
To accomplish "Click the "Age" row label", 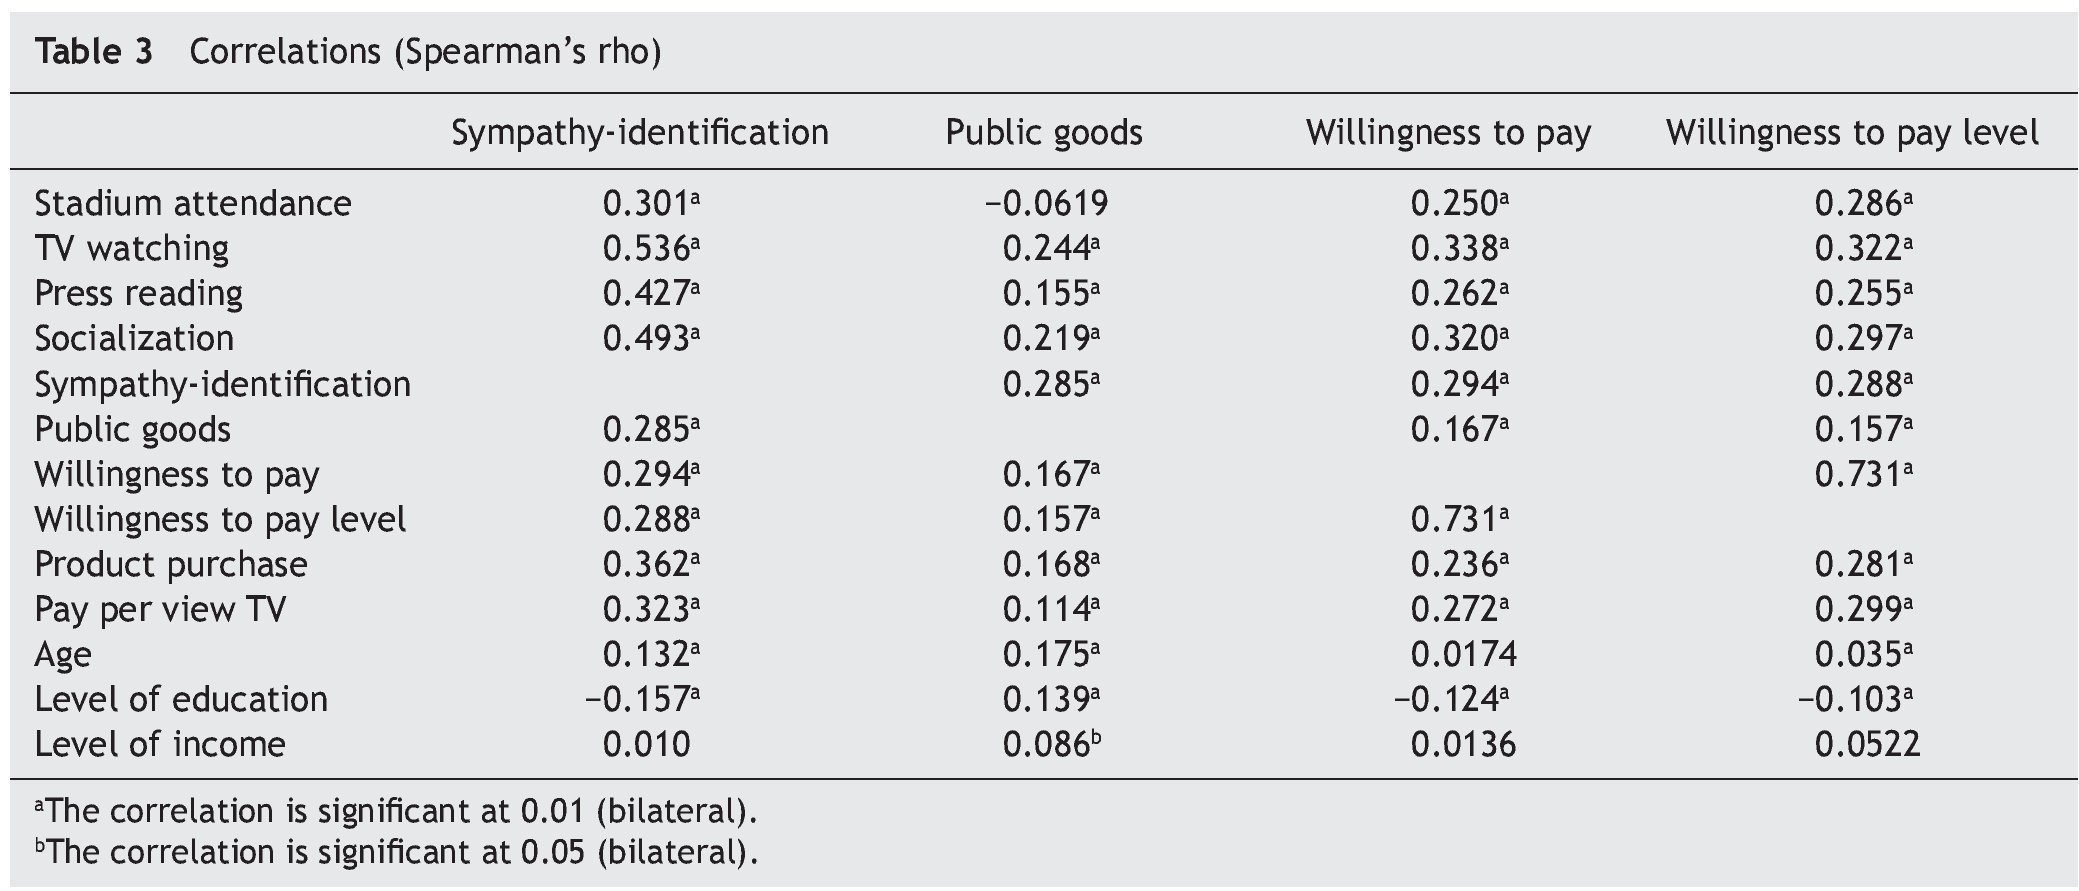I will pyautogui.click(x=63, y=654).
